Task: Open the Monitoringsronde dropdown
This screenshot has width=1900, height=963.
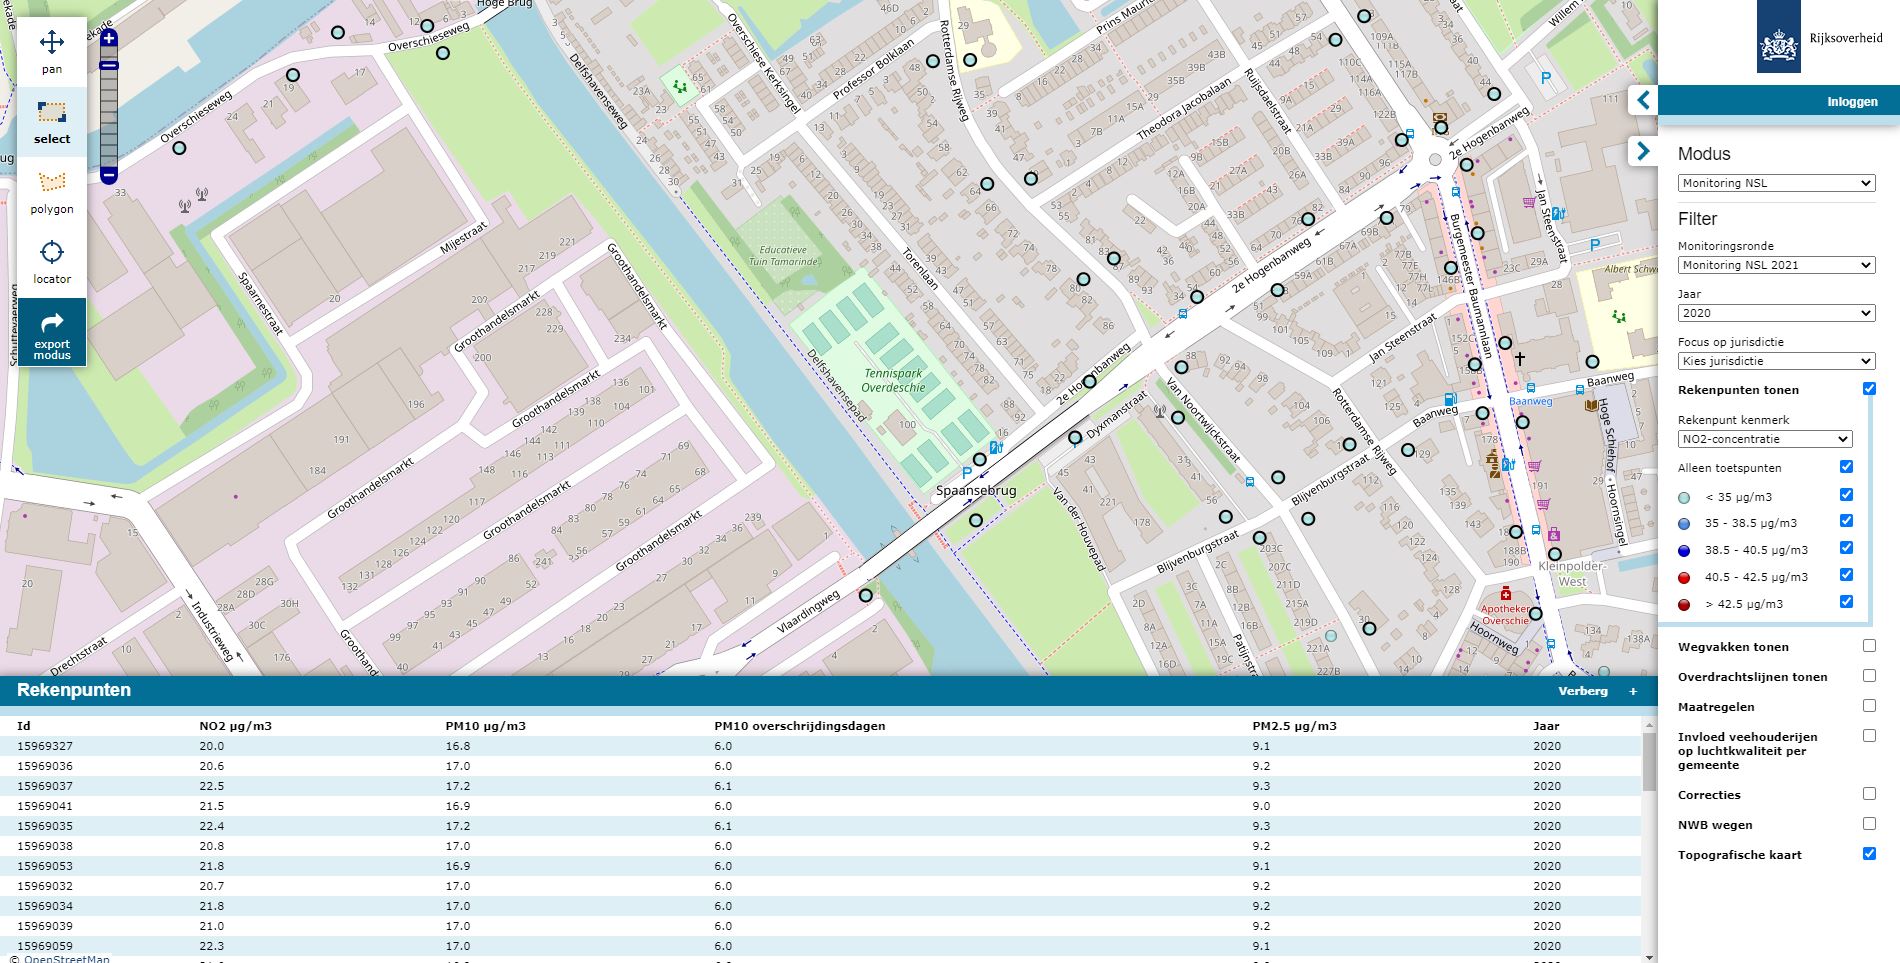Action: 1776,265
